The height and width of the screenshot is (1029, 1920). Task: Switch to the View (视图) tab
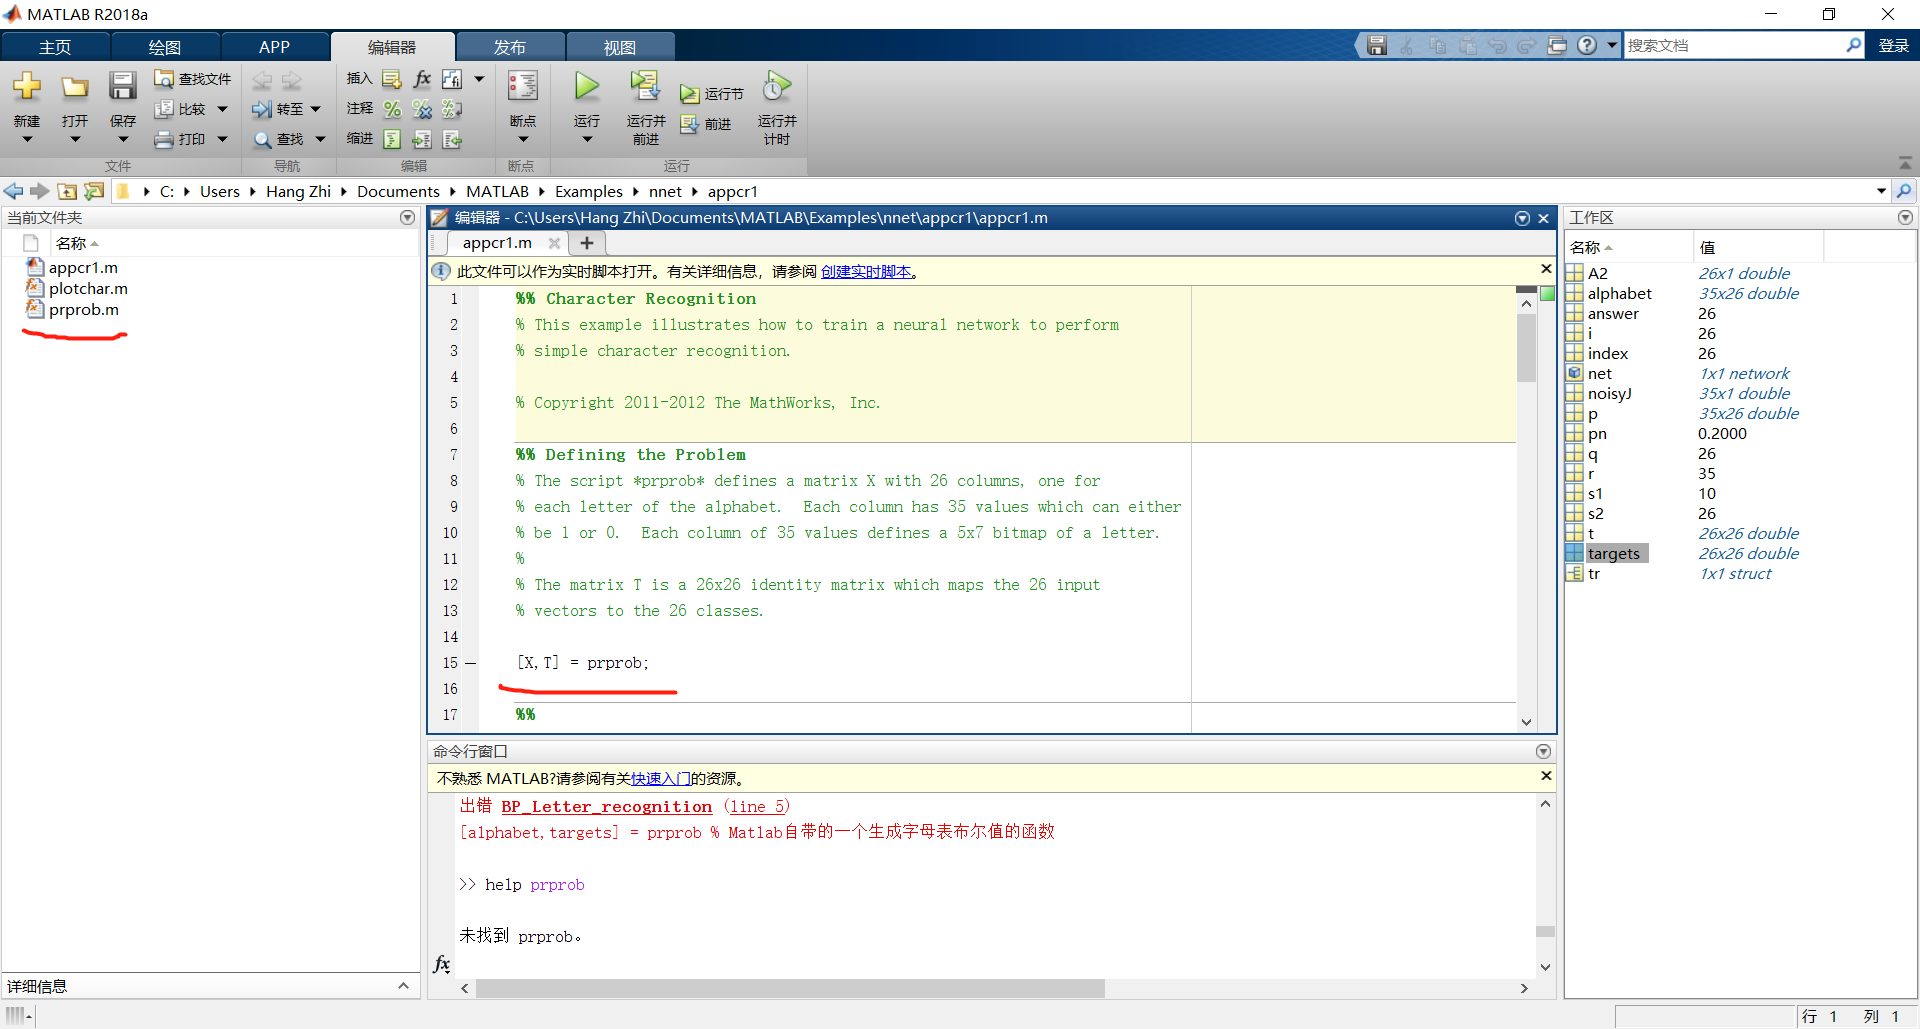tap(620, 47)
